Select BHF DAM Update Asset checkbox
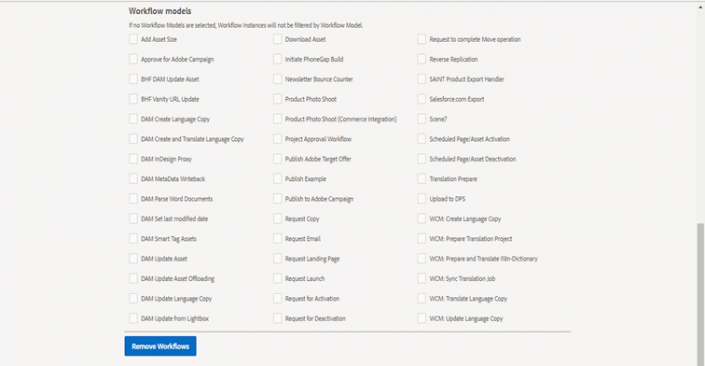This screenshot has width=705, height=366. (133, 79)
